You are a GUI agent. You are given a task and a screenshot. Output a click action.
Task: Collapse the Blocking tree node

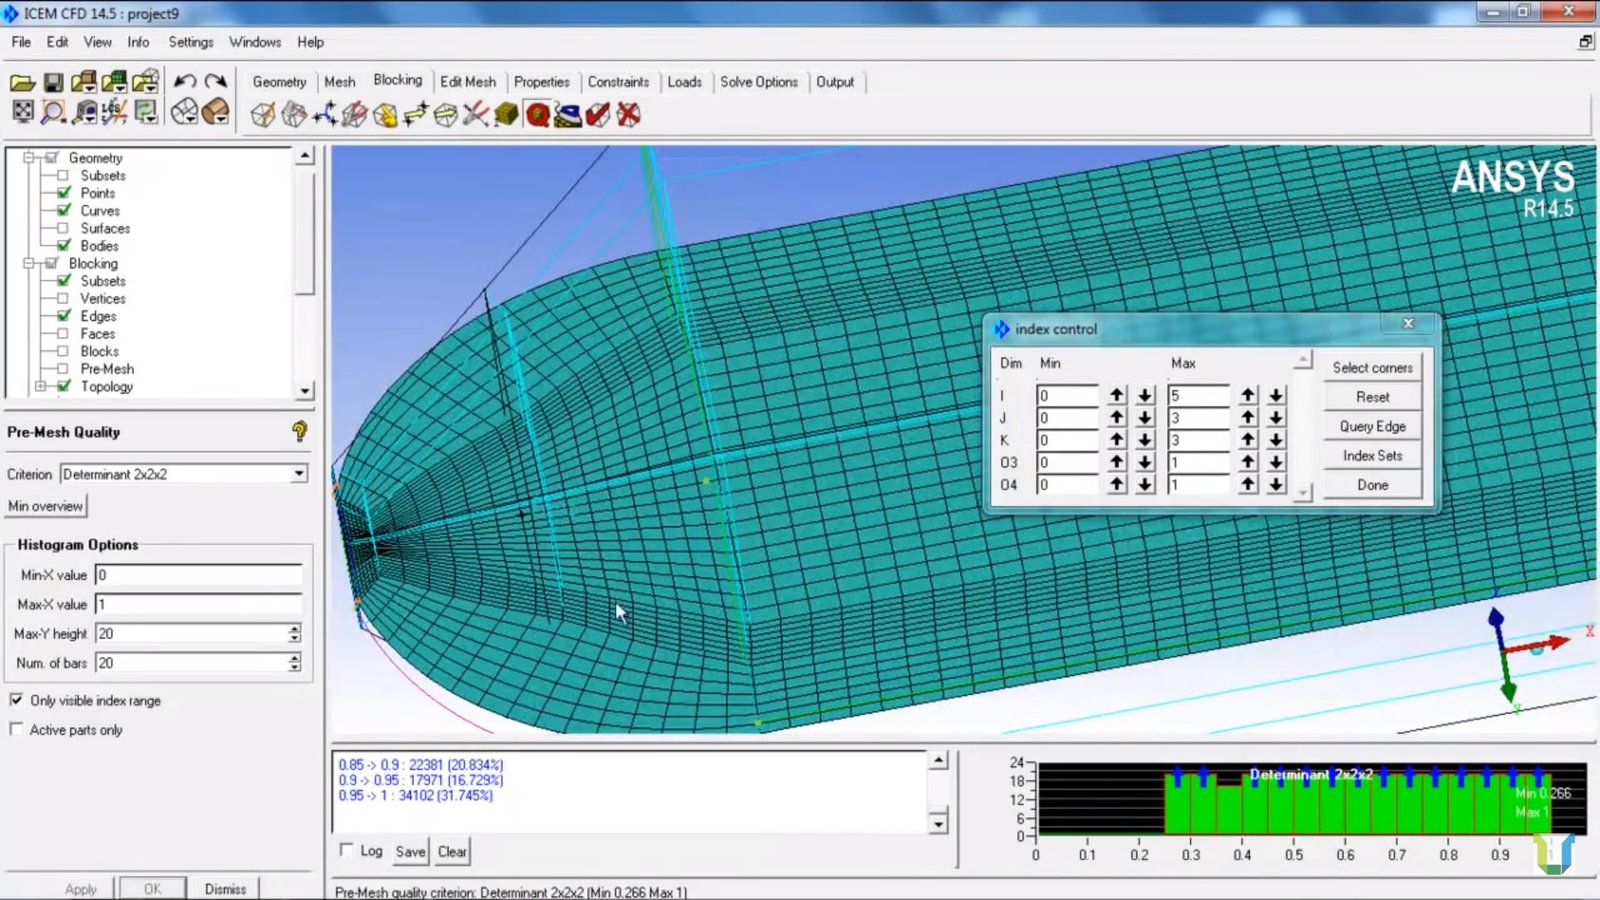(29, 263)
